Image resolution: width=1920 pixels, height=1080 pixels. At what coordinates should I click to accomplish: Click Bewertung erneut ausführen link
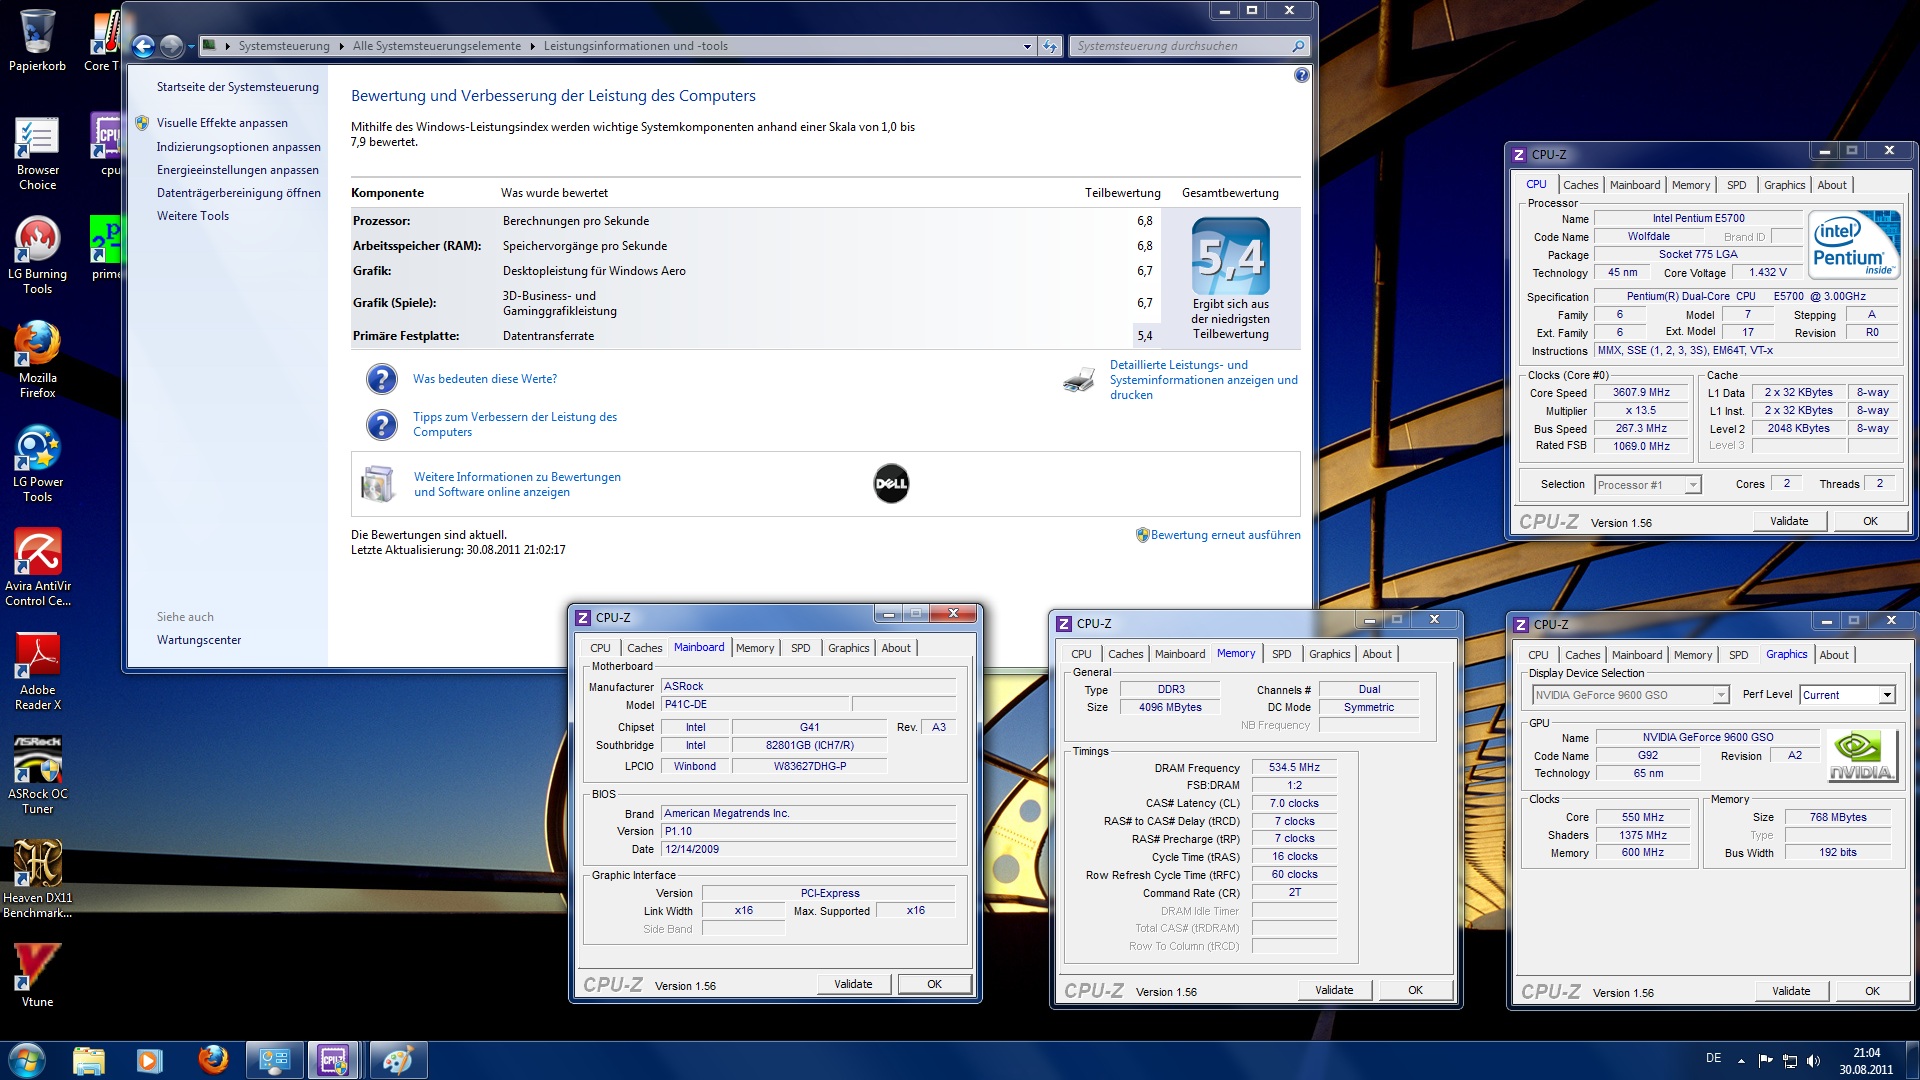(x=1225, y=535)
